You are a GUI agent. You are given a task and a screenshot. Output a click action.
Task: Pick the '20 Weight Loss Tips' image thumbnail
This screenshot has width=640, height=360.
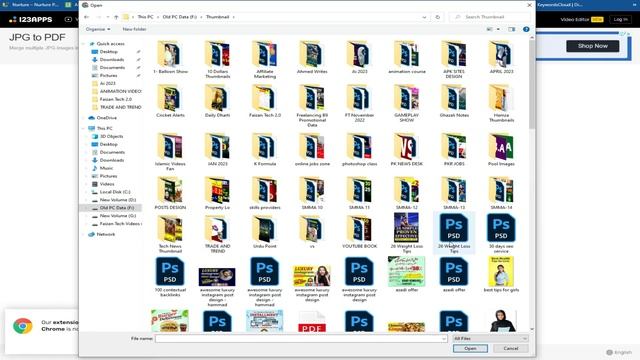pyautogui.click(x=407, y=234)
